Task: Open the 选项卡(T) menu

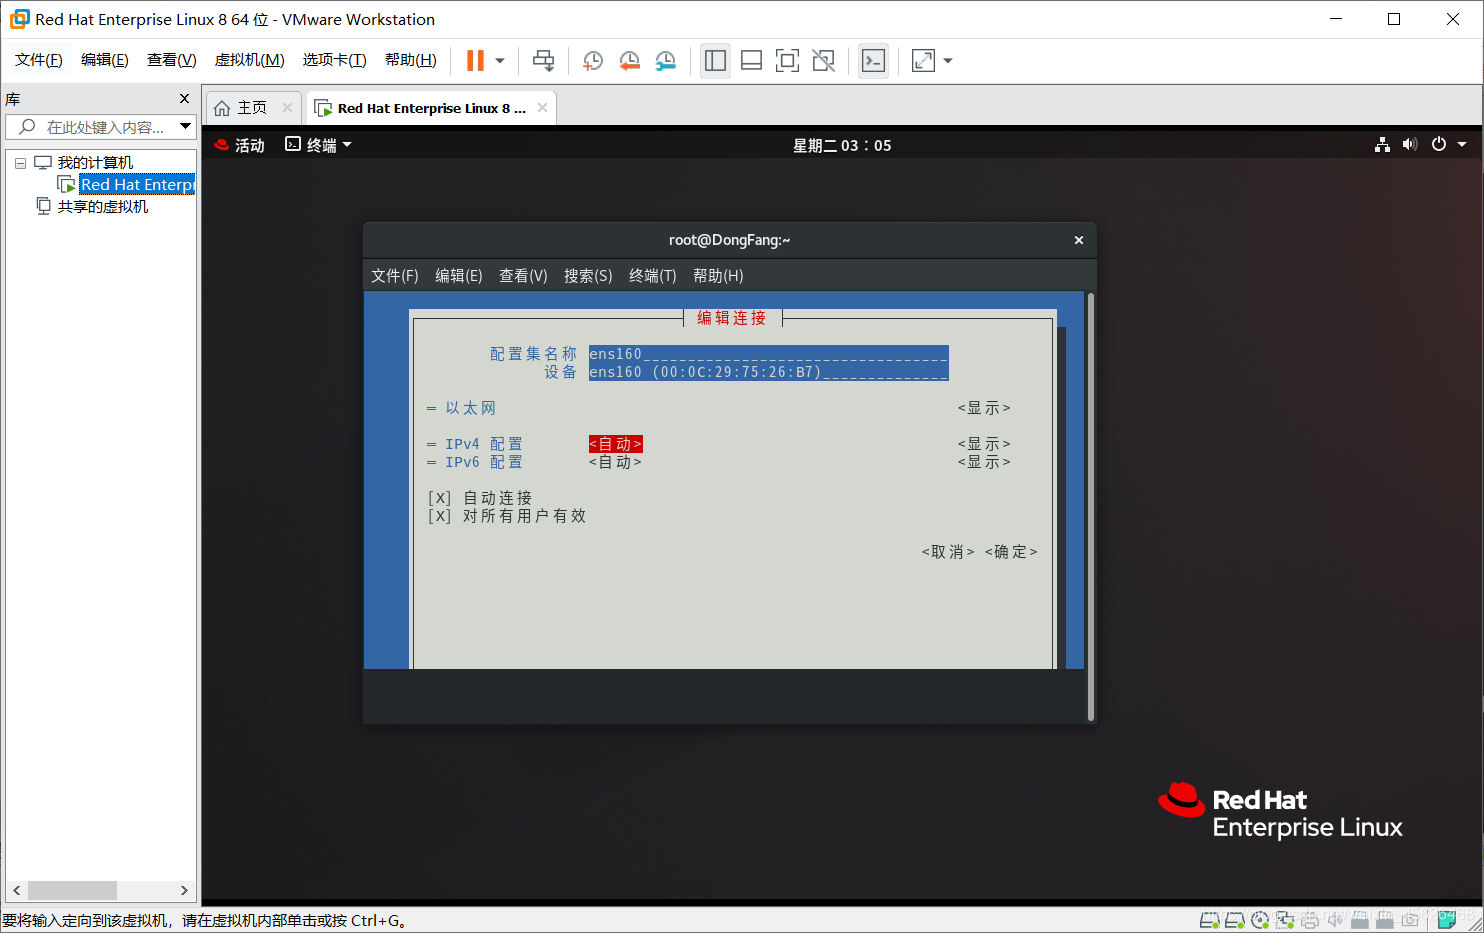Action: point(335,60)
